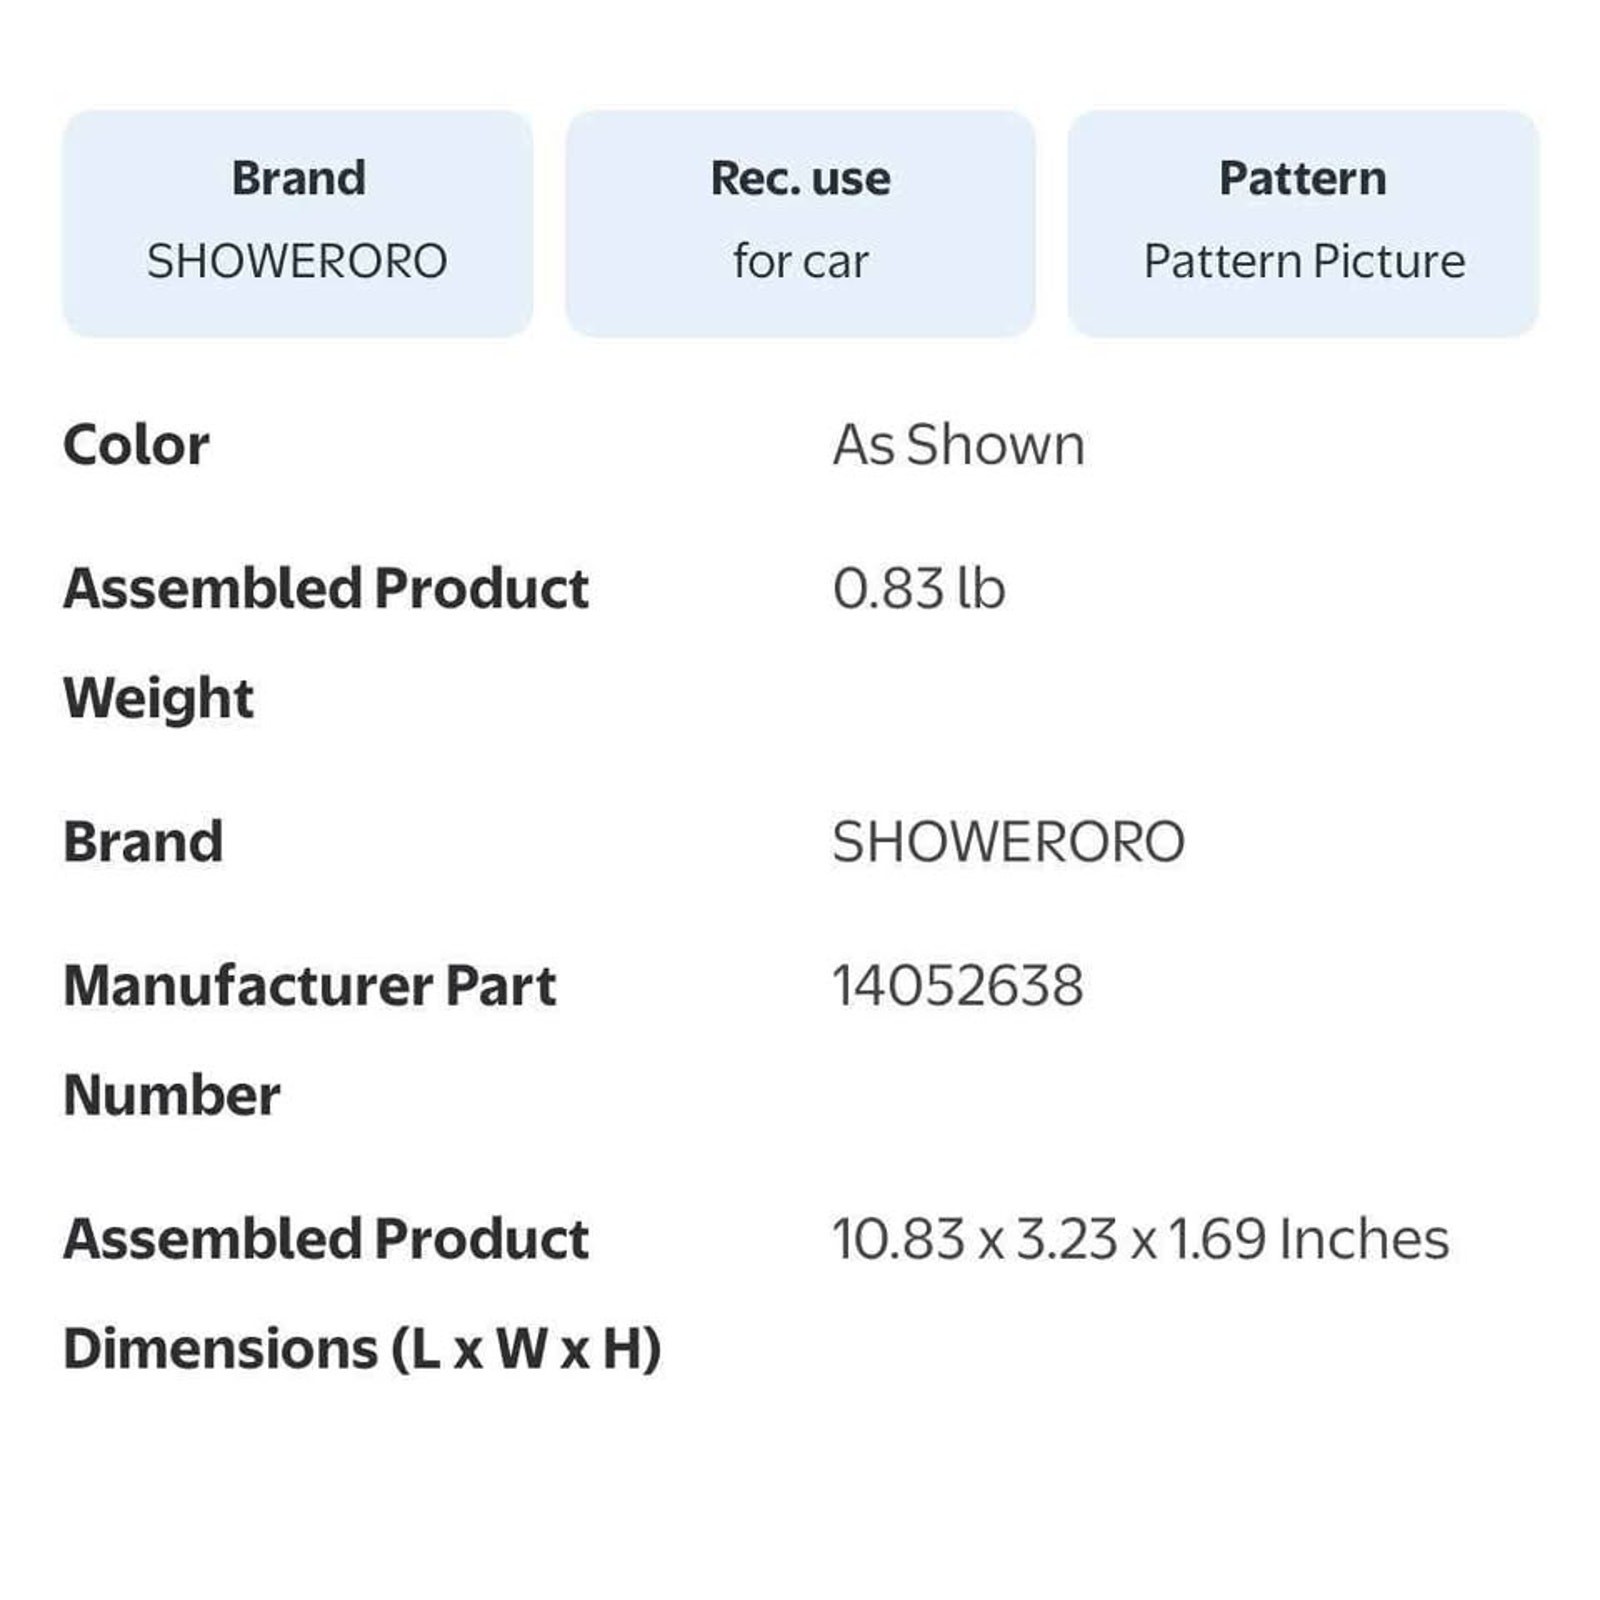The image size is (1600, 1600).
Task: Click the Color specification label
Action: 136,445
